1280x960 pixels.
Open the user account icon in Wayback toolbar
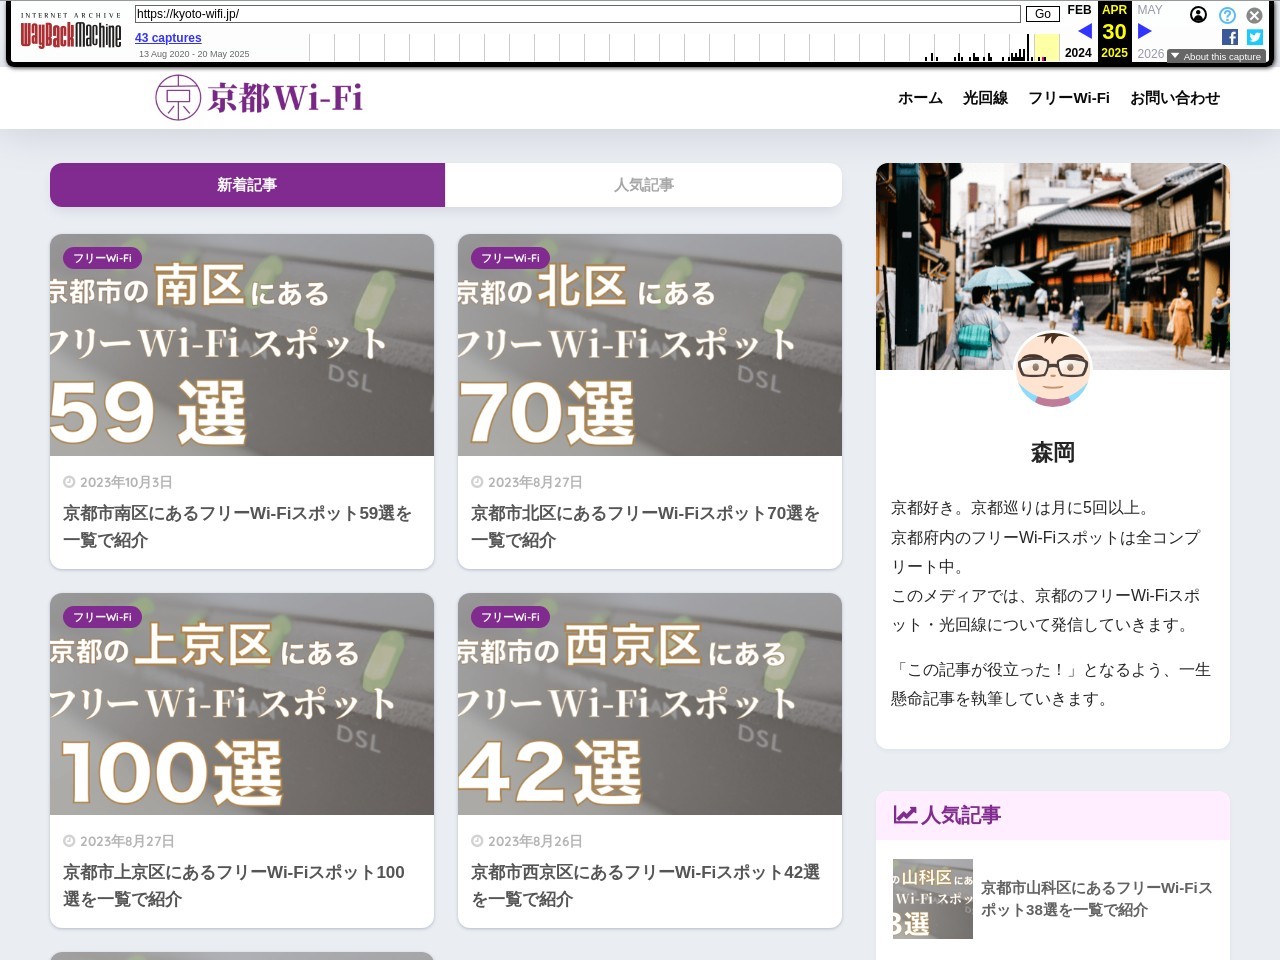1198,15
